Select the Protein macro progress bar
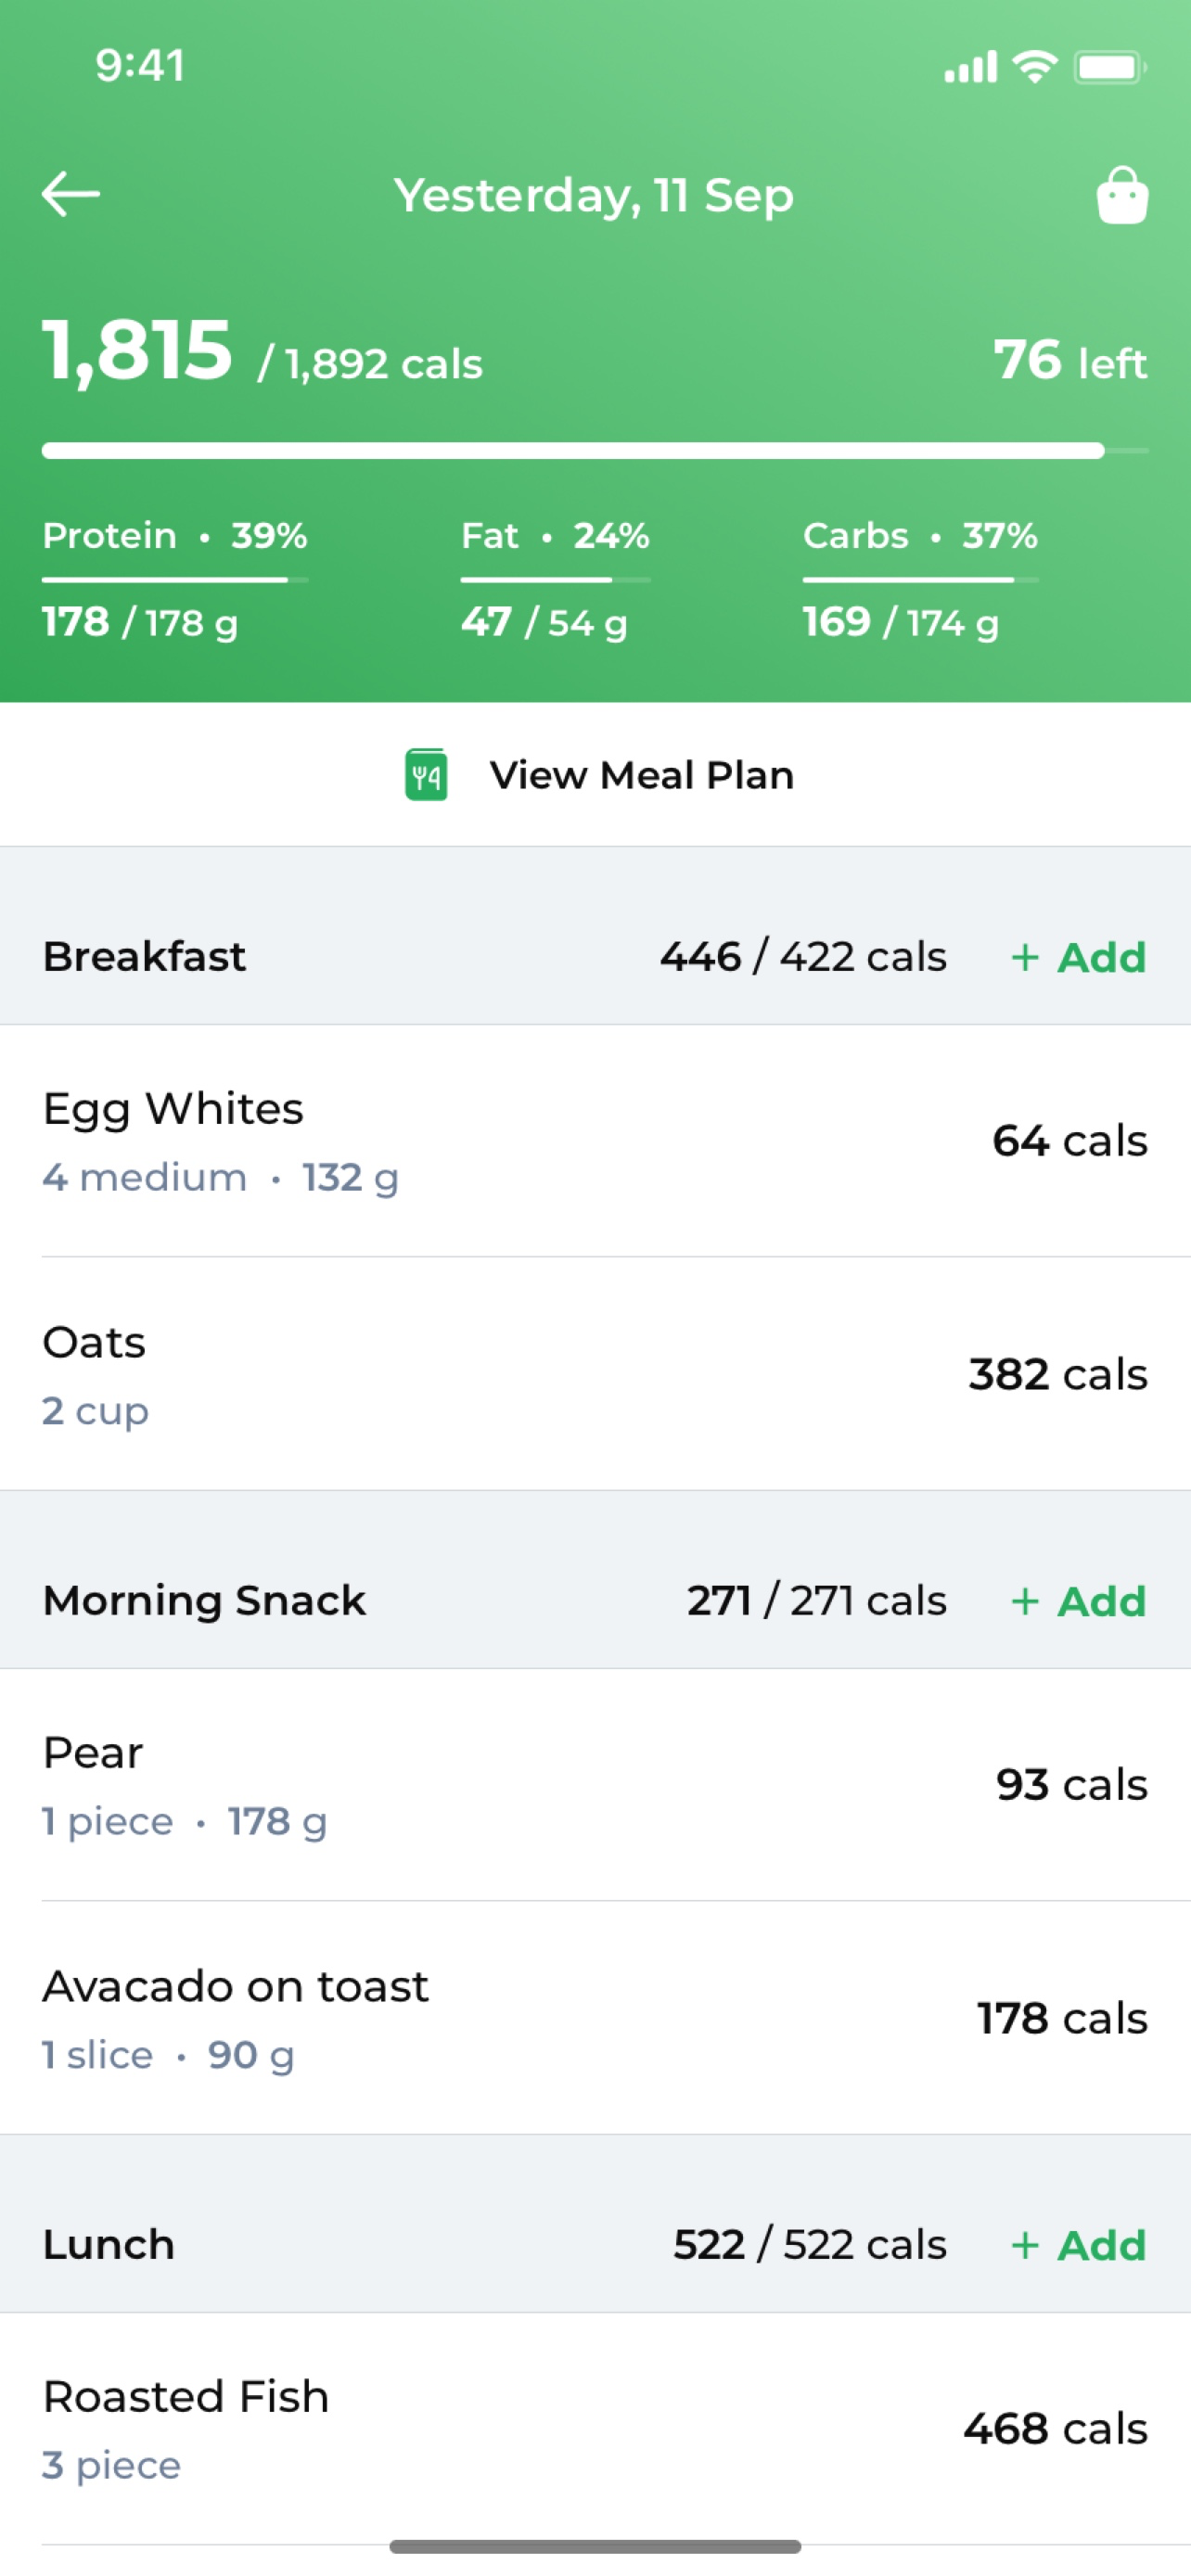 point(175,579)
